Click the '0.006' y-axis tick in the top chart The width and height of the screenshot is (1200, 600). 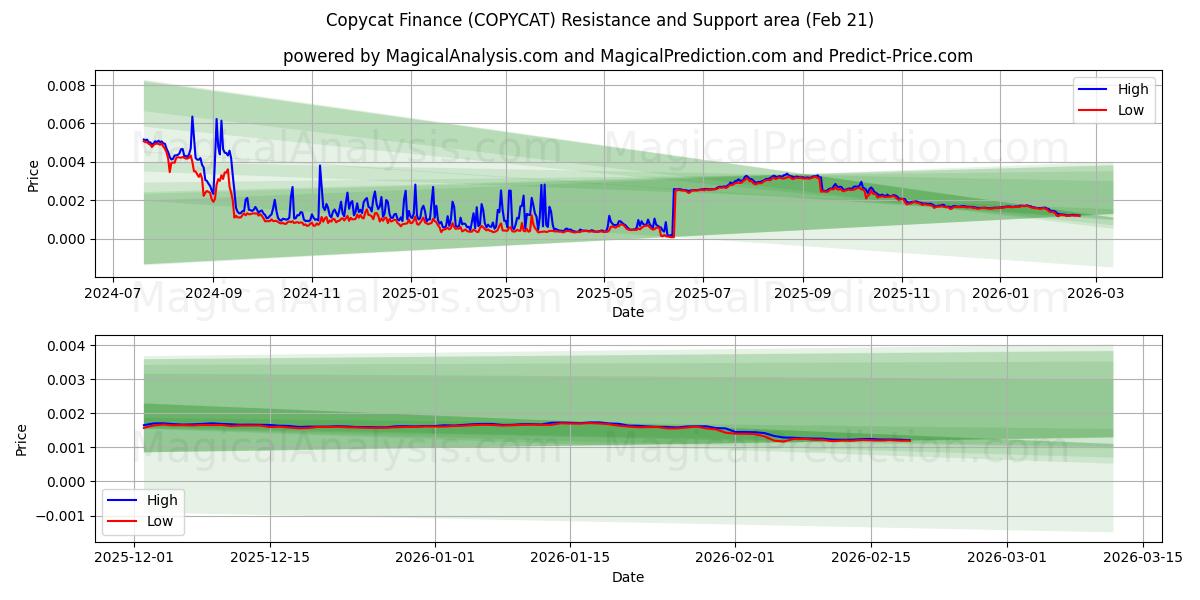click(68, 124)
